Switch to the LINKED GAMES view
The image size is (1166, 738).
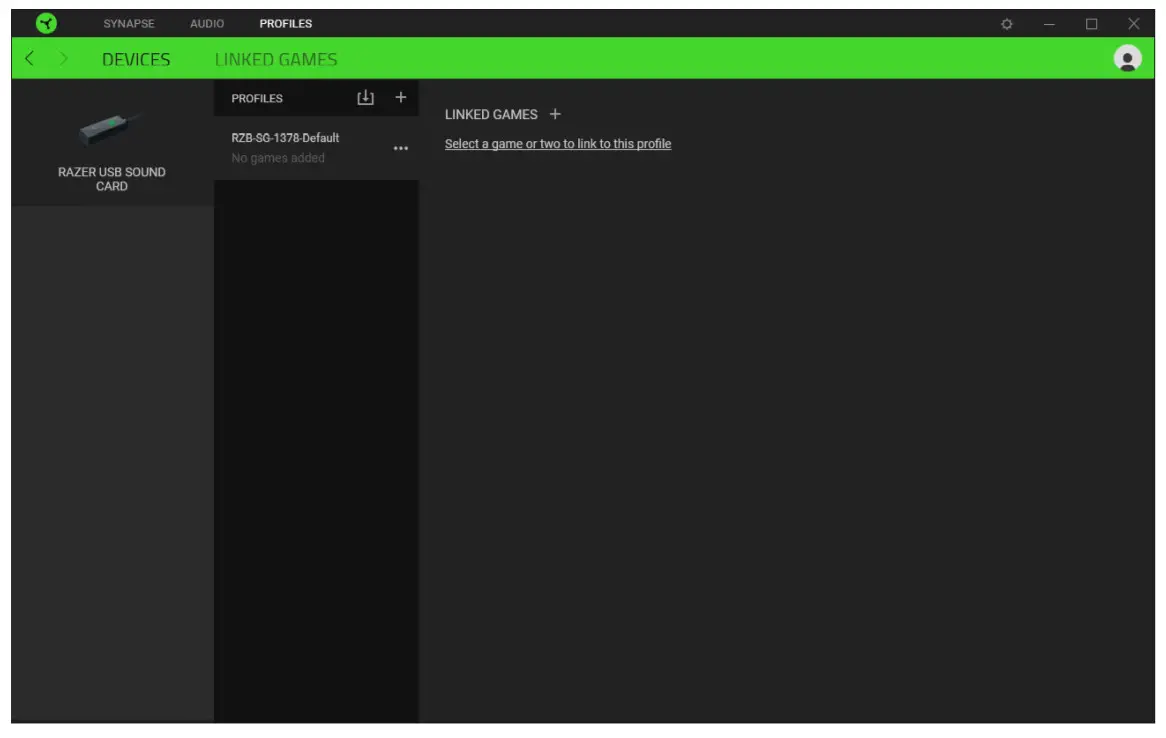coord(277,59)
